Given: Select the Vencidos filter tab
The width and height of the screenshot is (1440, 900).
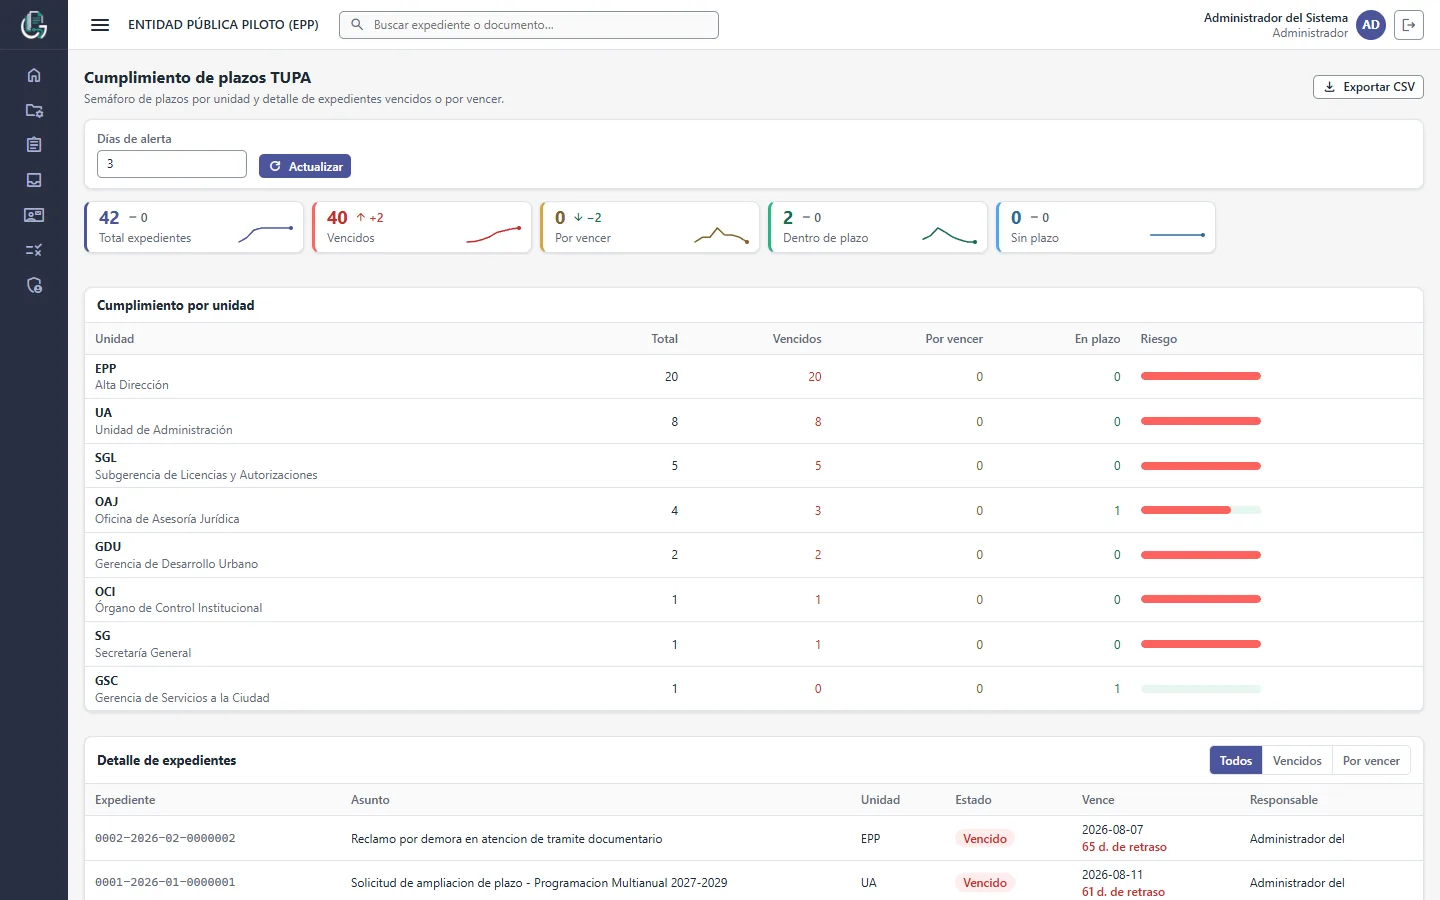Looking at the screenshot, I should click(x=1297, y=761).
